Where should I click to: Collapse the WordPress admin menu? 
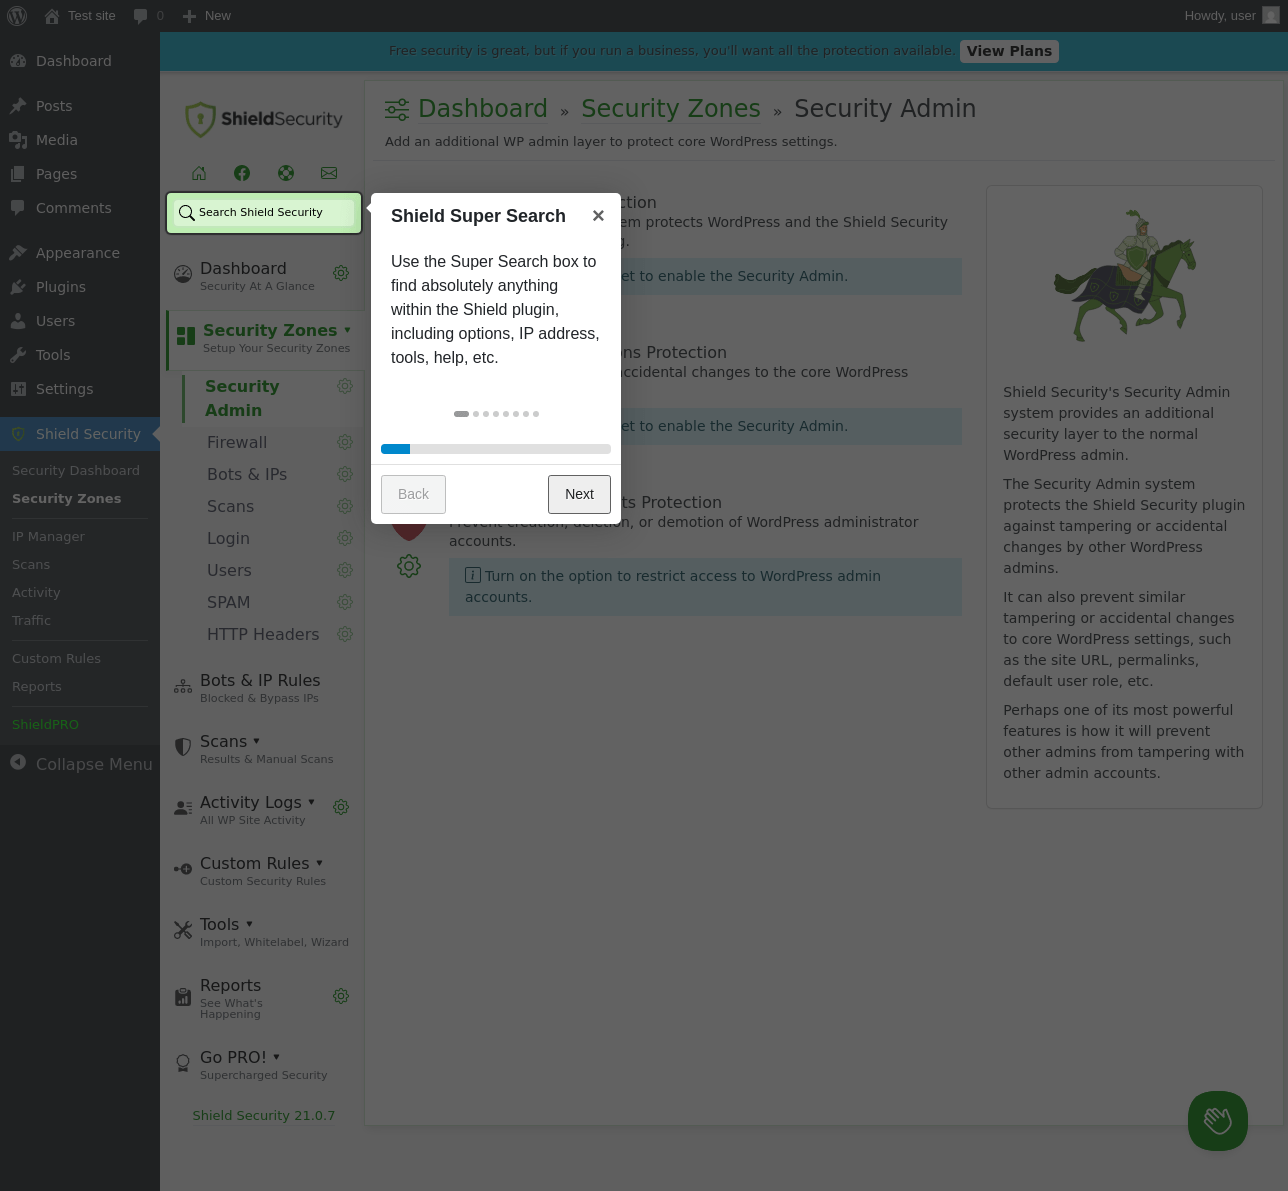tap(80, 764)
